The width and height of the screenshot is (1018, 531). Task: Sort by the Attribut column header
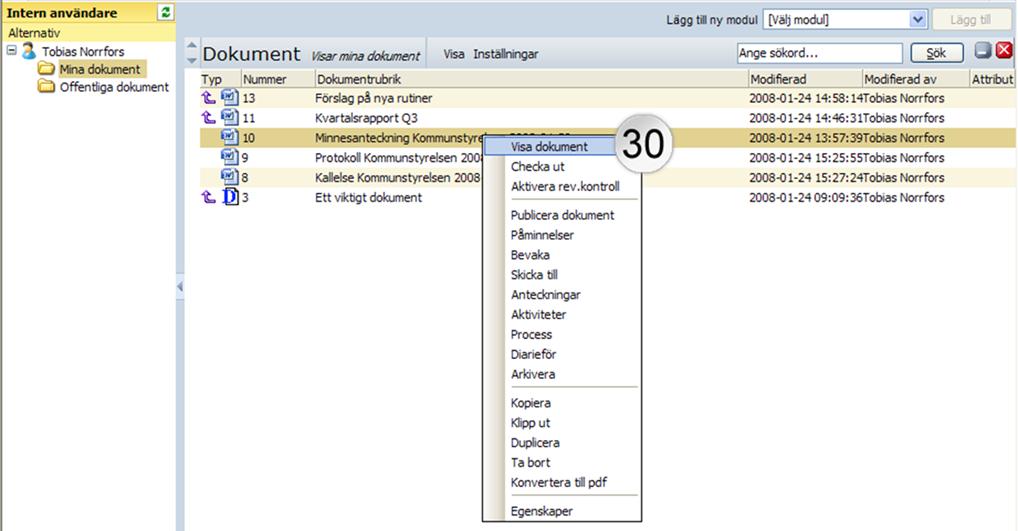point(992,79)
